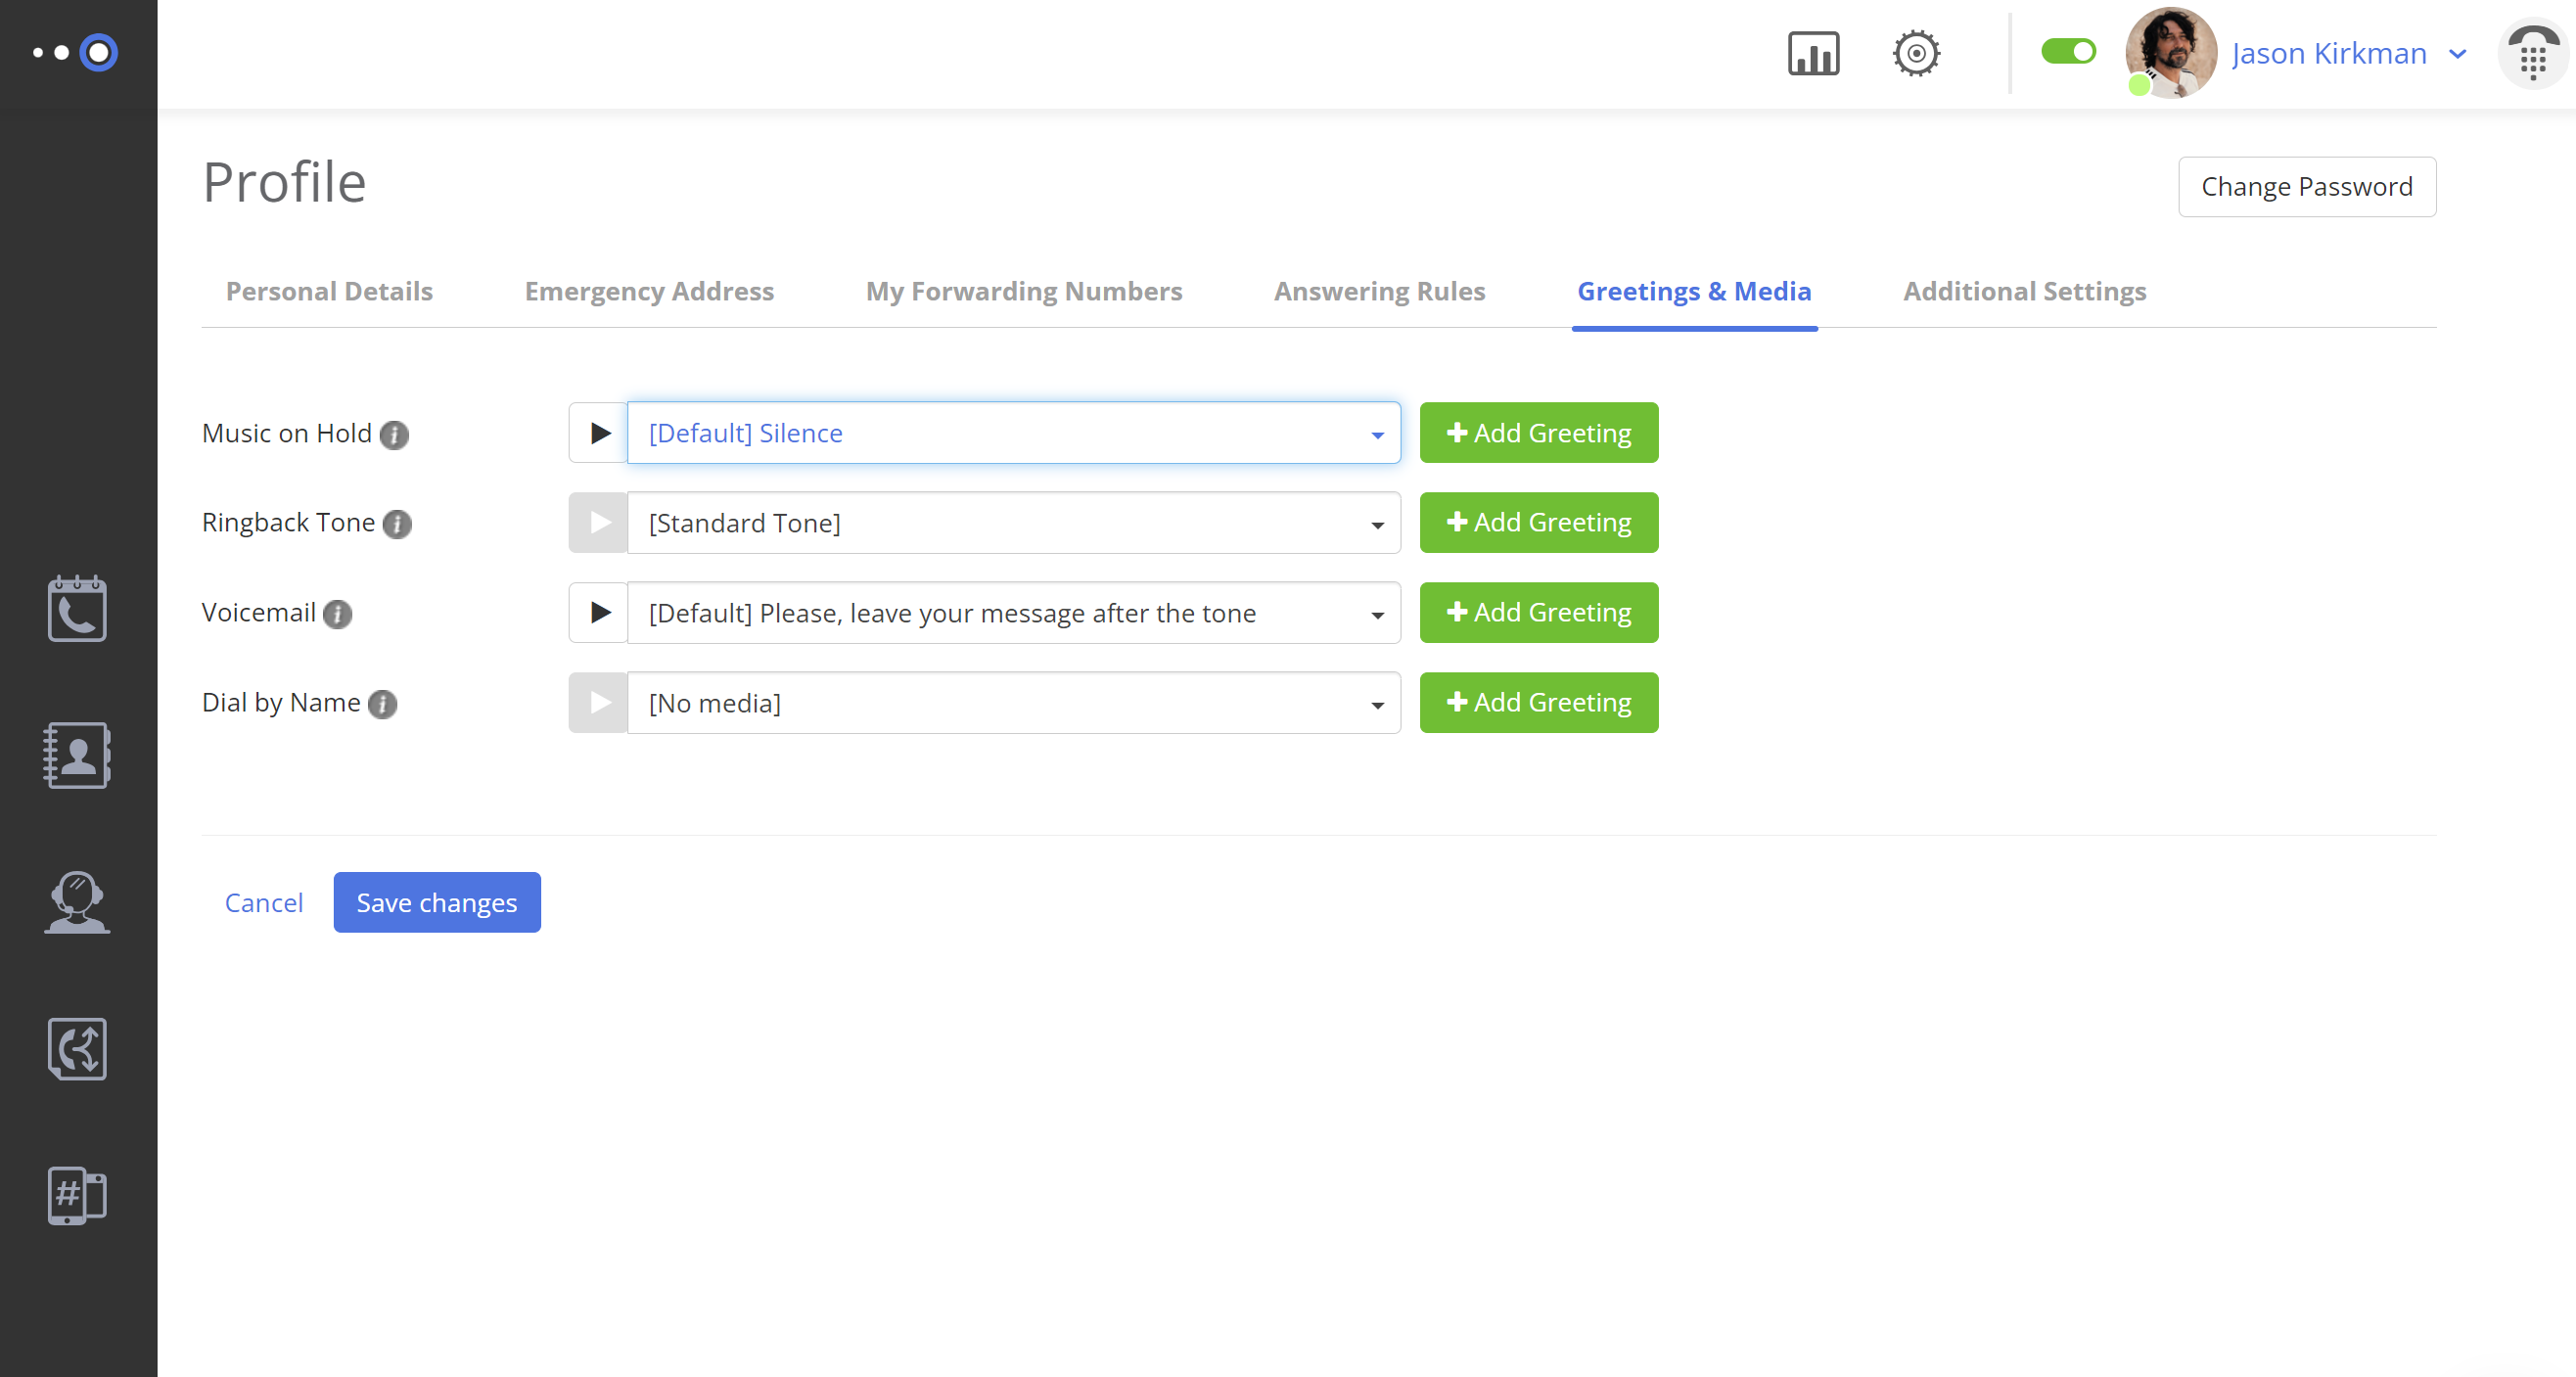
Task: Click the Cancel link
Action: (x=263, y=903)
